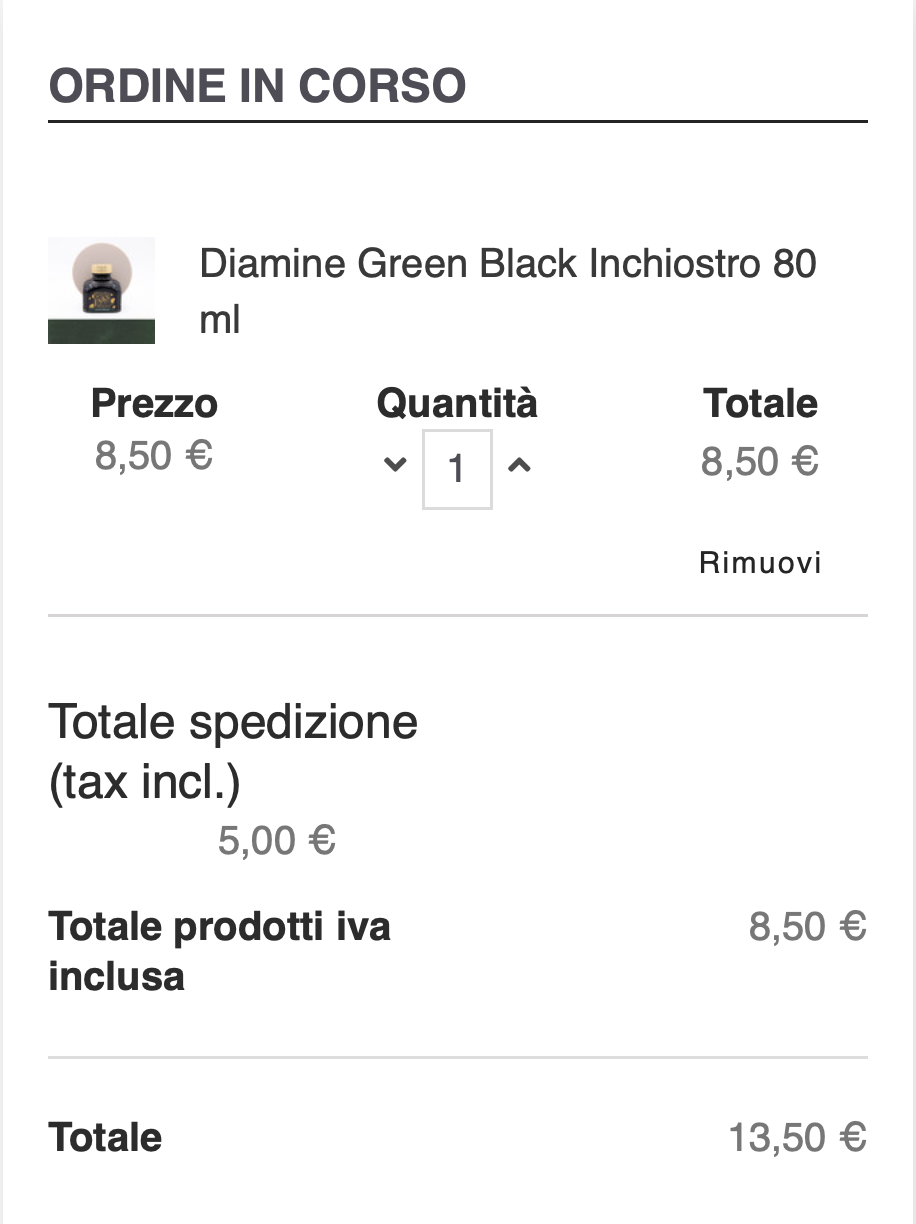
Task: Decrease quantity with the down chevron
Action: point(395,465)
